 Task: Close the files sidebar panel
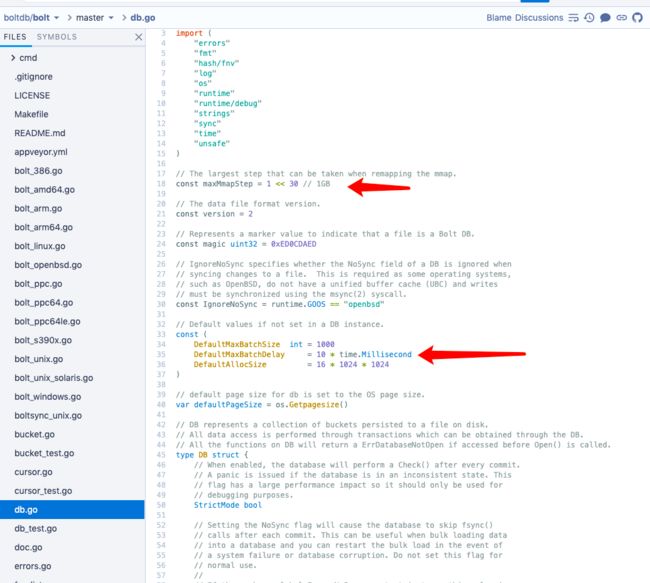tap(138, 37)
